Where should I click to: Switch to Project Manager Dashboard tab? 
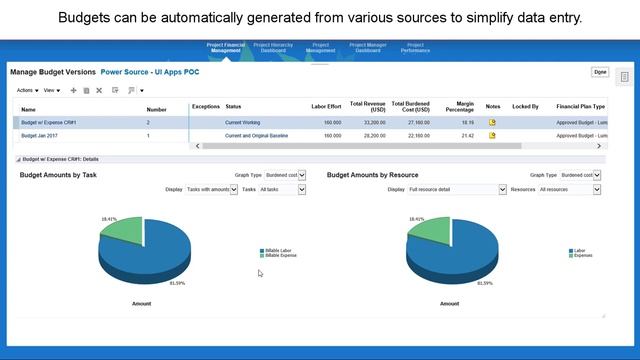click(x=368, y=48)
